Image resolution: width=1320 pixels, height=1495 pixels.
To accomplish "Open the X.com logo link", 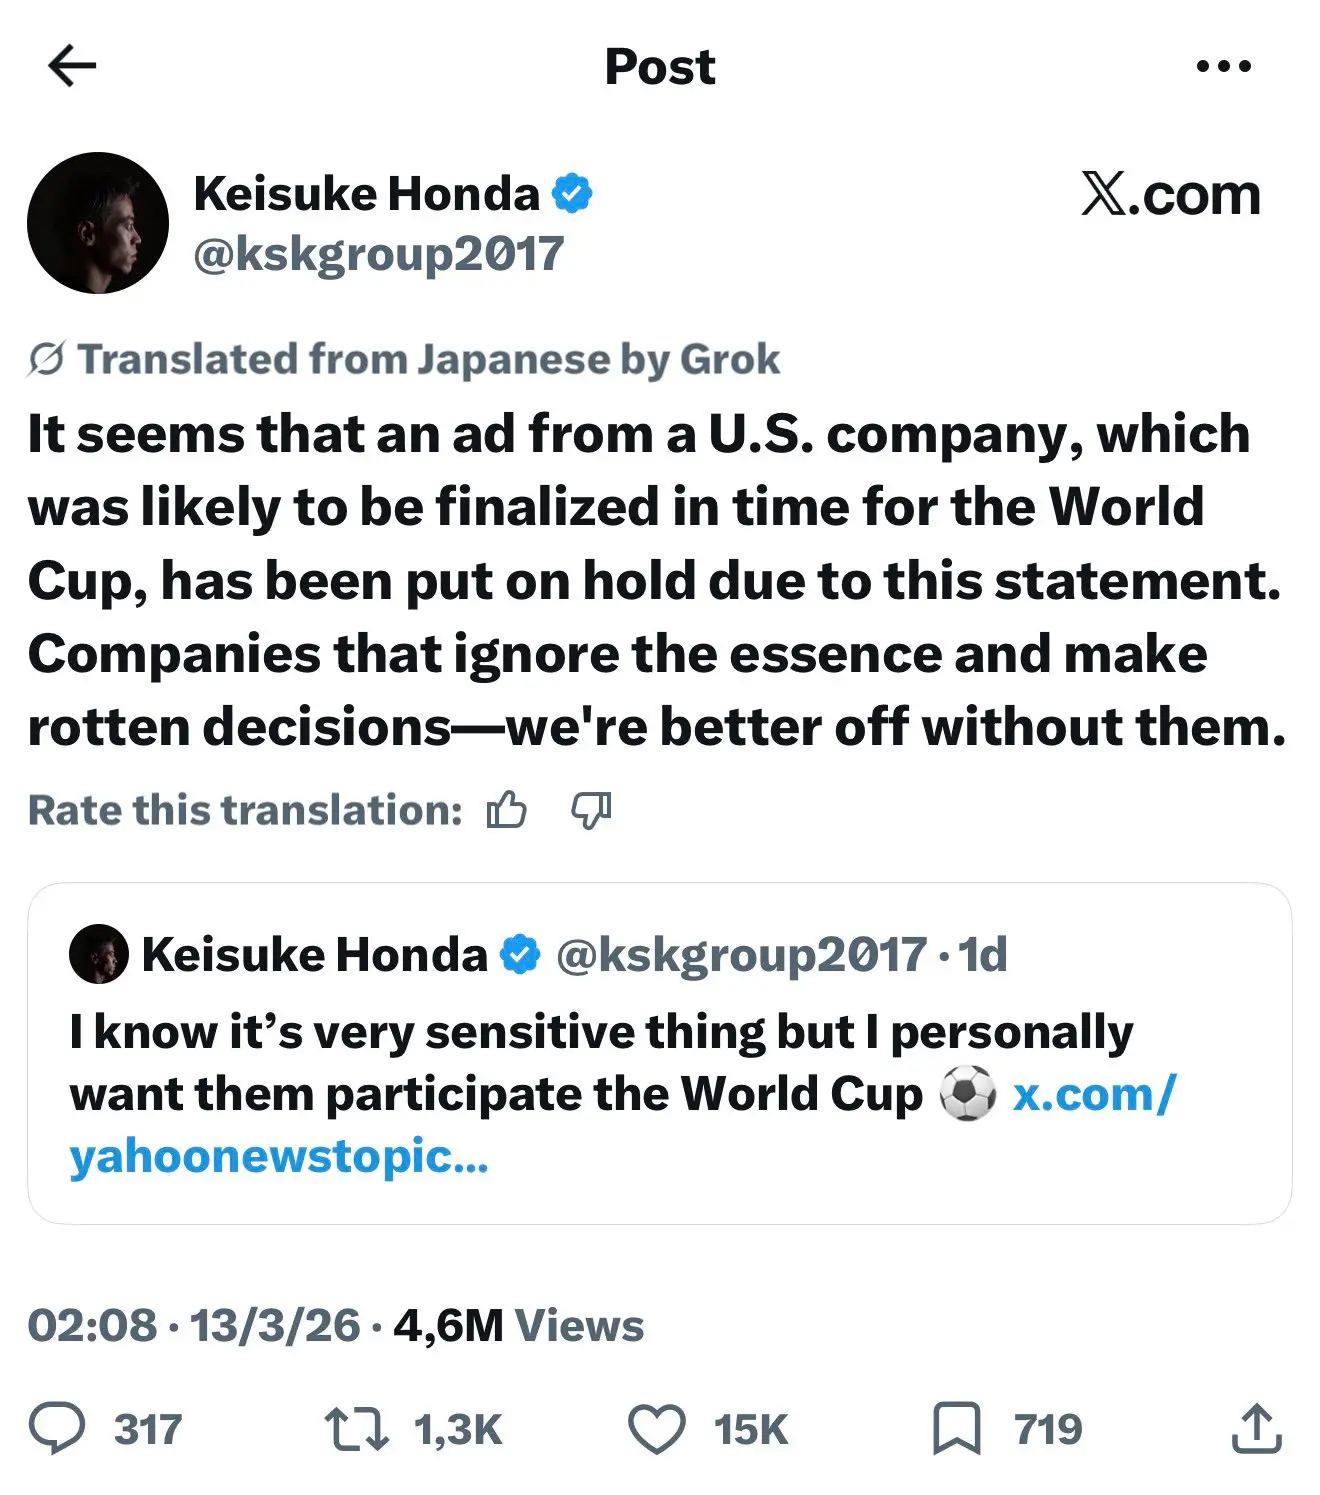I will [1170, 196].
